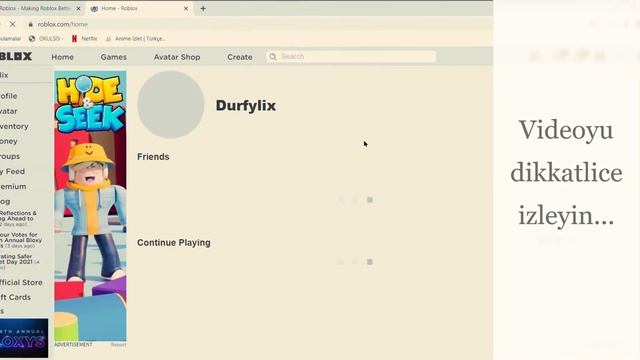Image resolution: width=640 pixels, height=360 pixels.
Task: Open Inventory in the sidebar
Action: (x=14, y=126)
